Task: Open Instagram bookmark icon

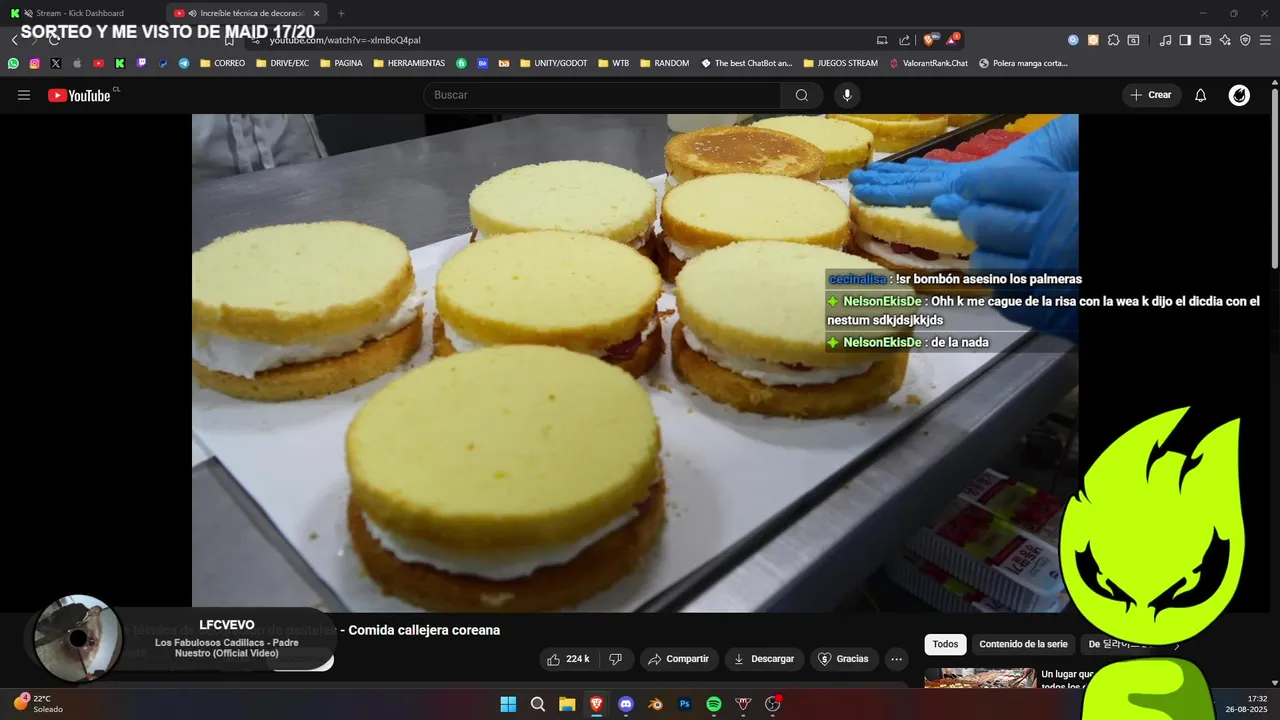Action: [x=34, y=63]
